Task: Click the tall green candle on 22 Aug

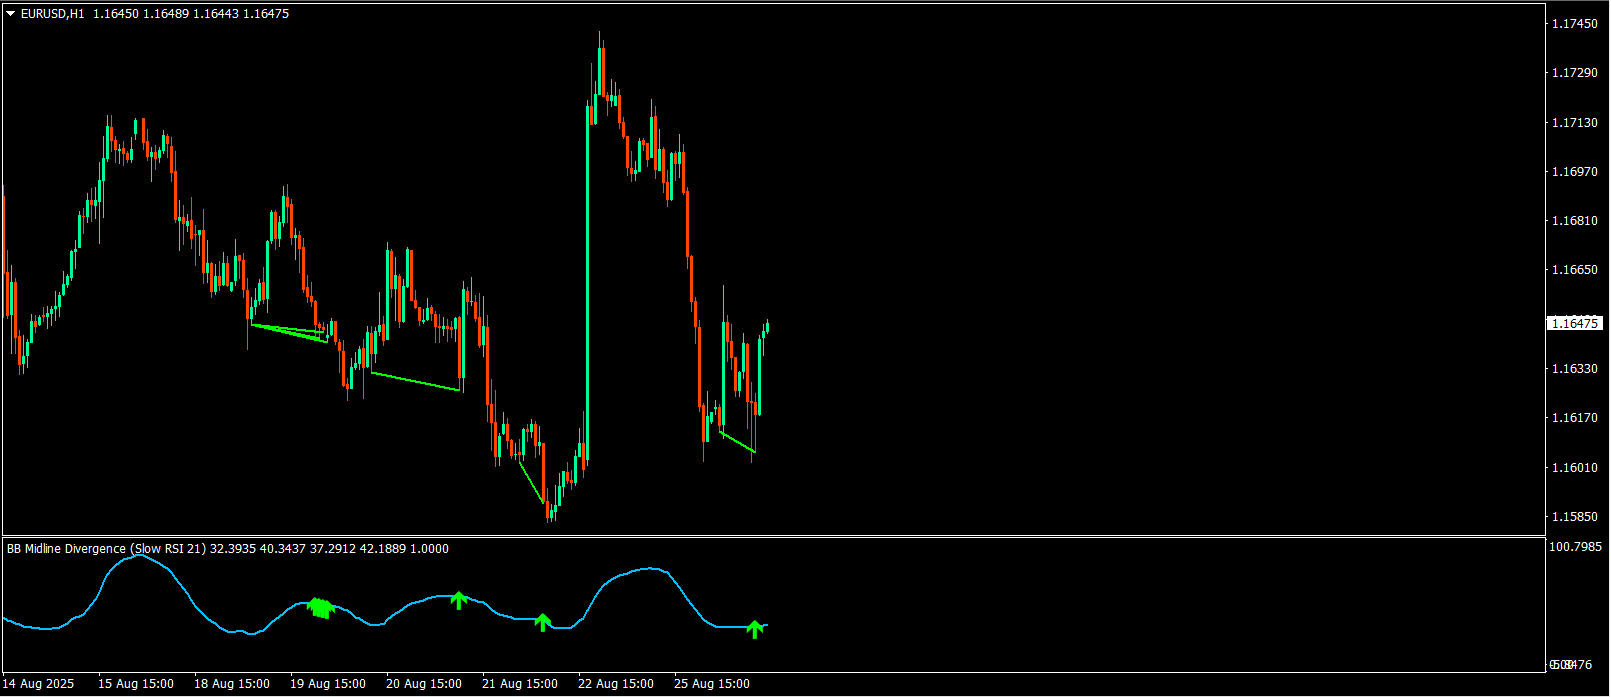Action: point(587,283)
